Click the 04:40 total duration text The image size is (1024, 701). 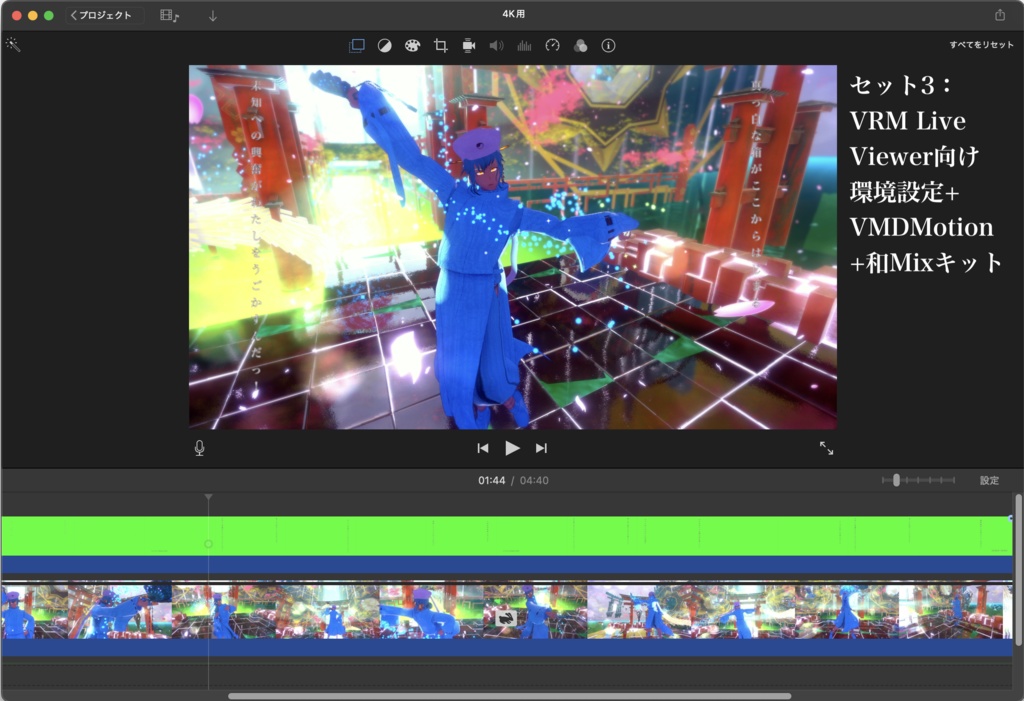point(534,480)
